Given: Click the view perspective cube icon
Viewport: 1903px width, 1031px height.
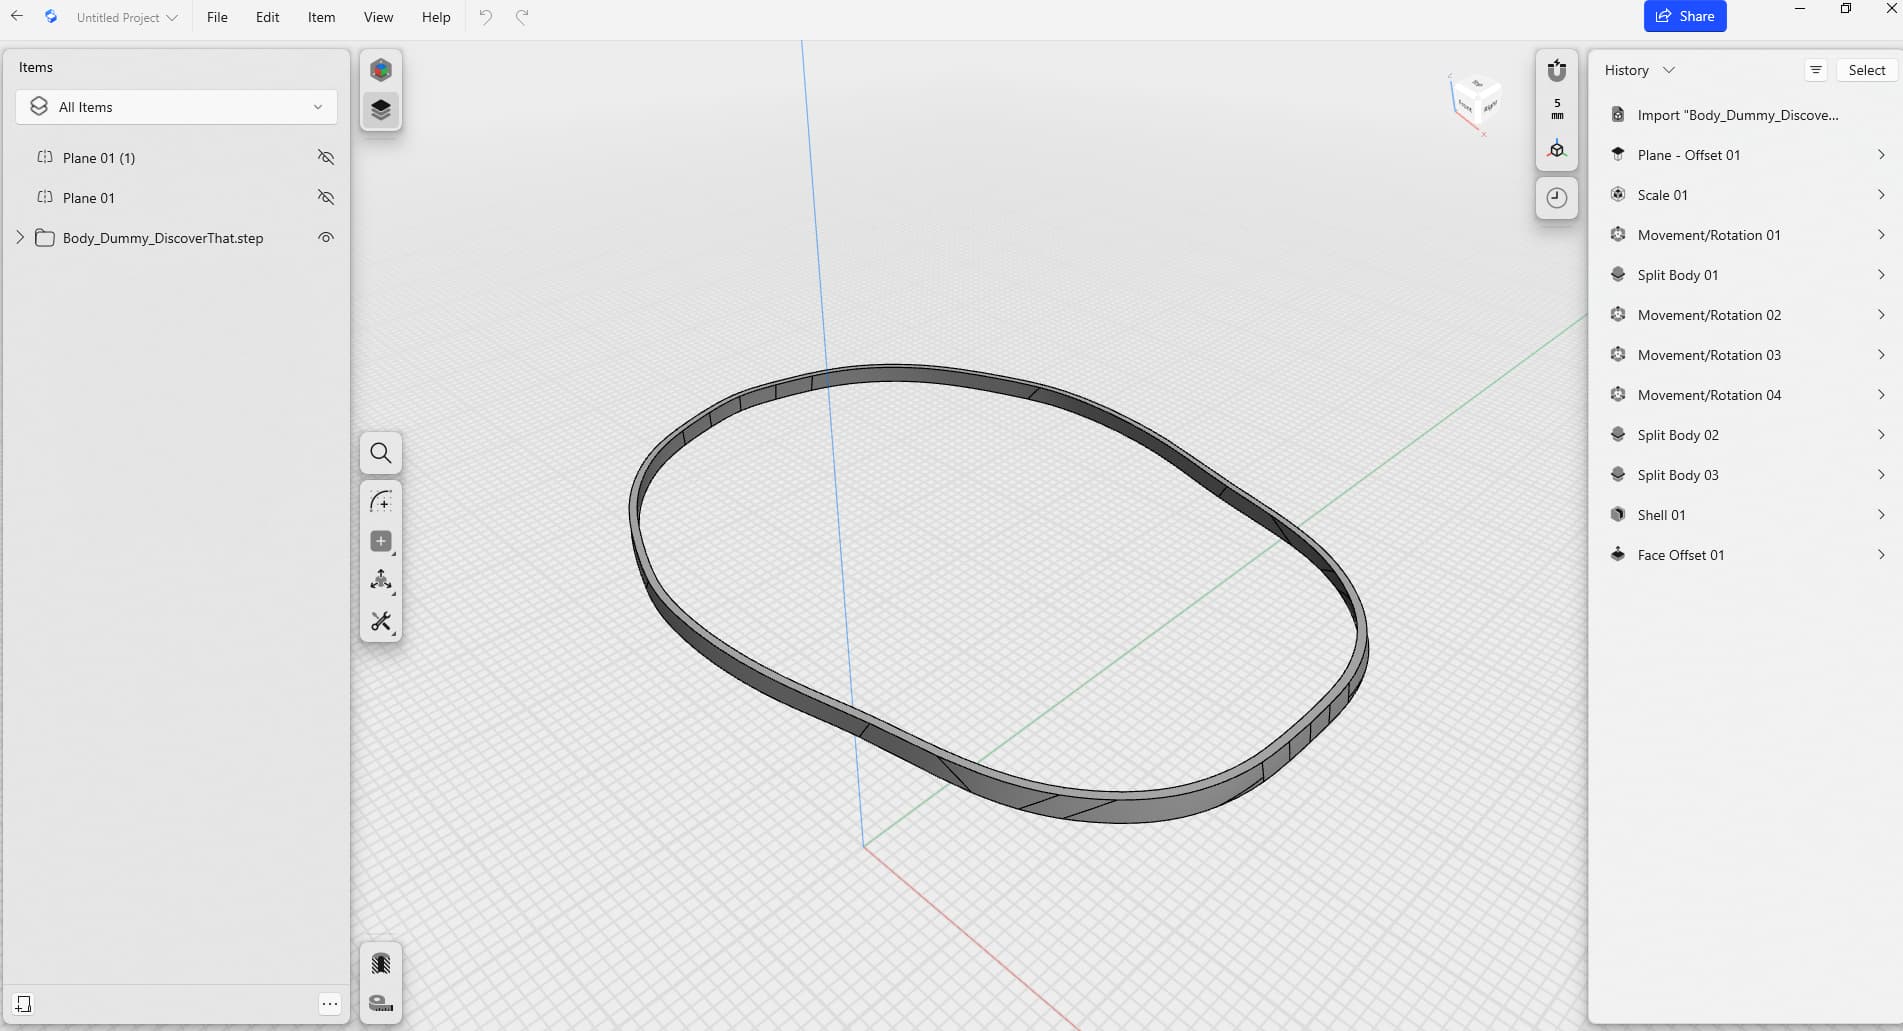Looking at the screenshot, I should tap(1557, 149).
